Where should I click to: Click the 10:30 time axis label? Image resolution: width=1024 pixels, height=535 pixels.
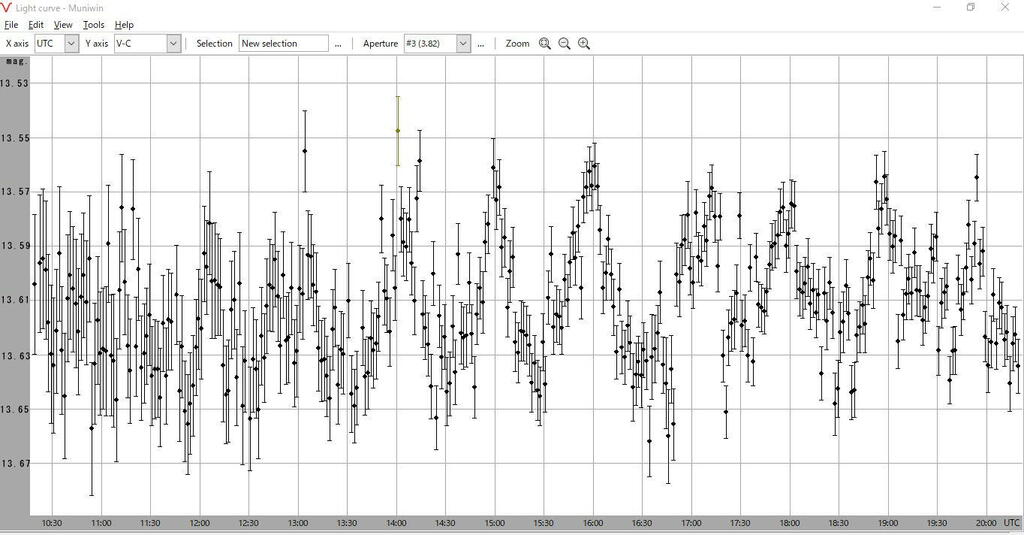tap(52, 523)
